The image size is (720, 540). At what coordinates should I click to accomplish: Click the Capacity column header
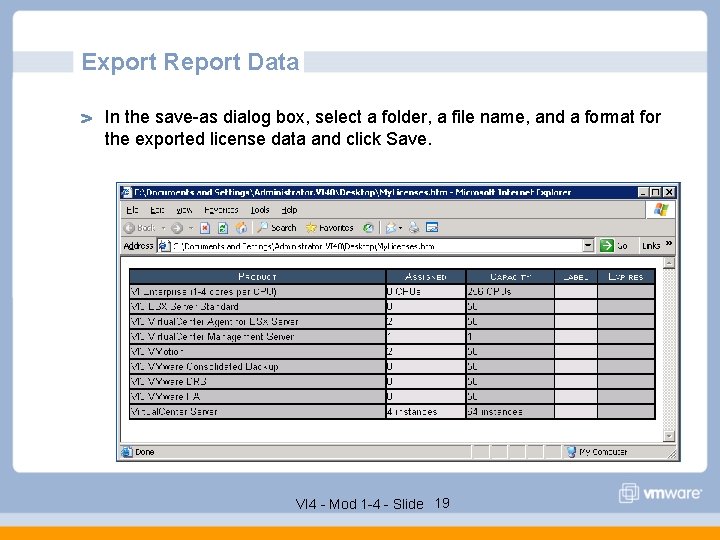click(x=510, y=277)
